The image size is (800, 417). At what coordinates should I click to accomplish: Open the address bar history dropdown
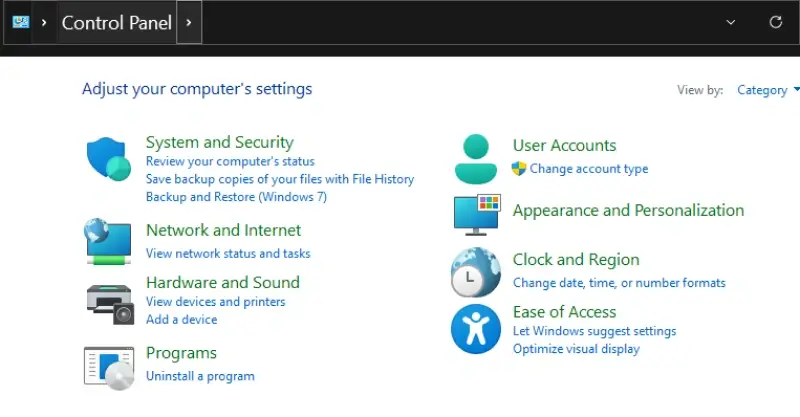coord(731,22)
